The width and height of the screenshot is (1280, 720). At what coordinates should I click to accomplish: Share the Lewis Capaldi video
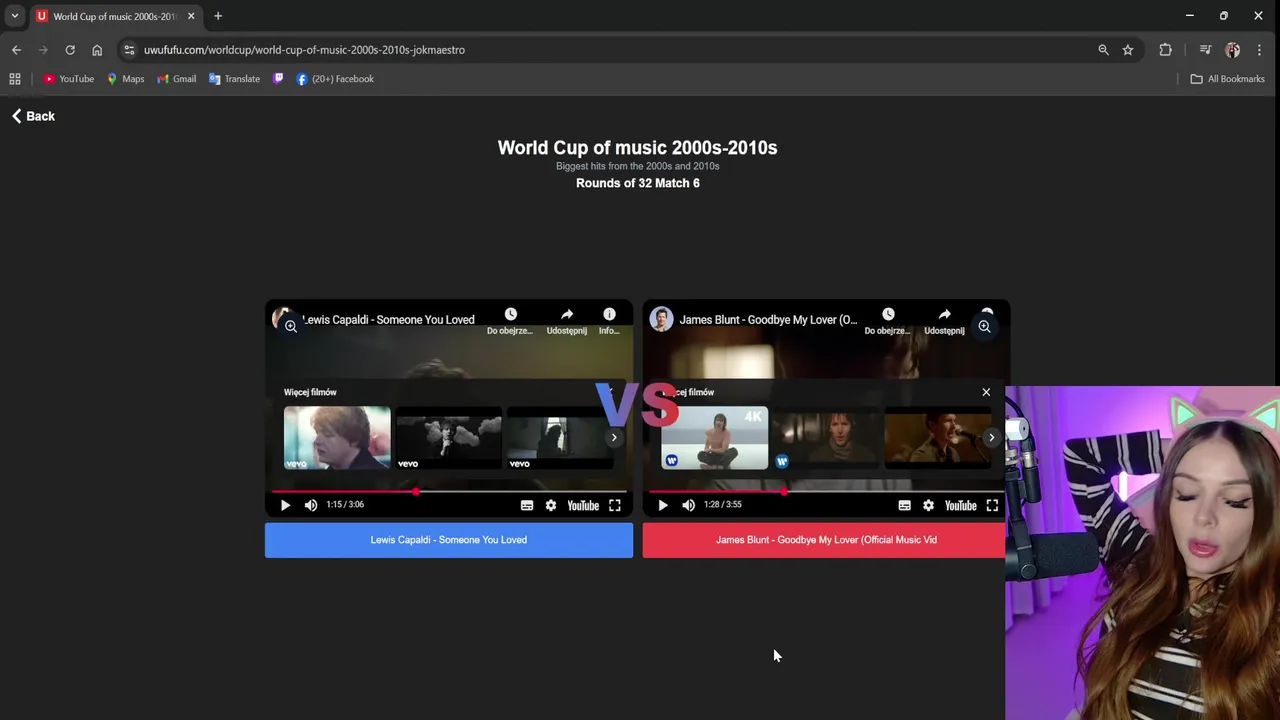point(566,320)
